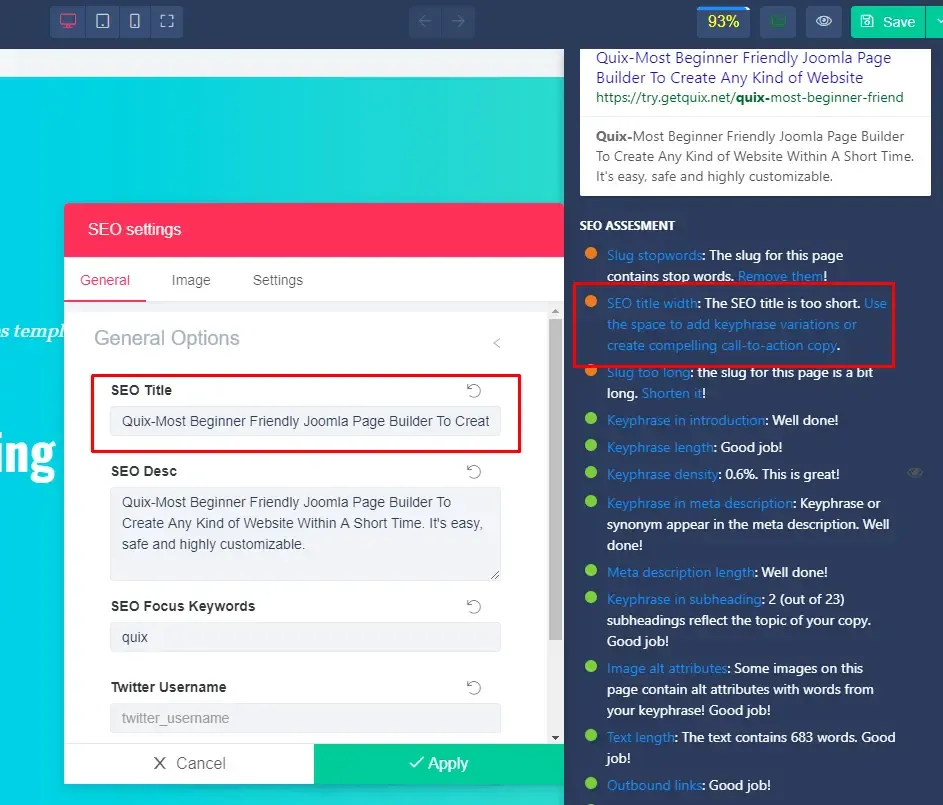This screenshot has height=805, width=943.
Task: Switch to tablet preview mode icon
Action: (103, 22)
